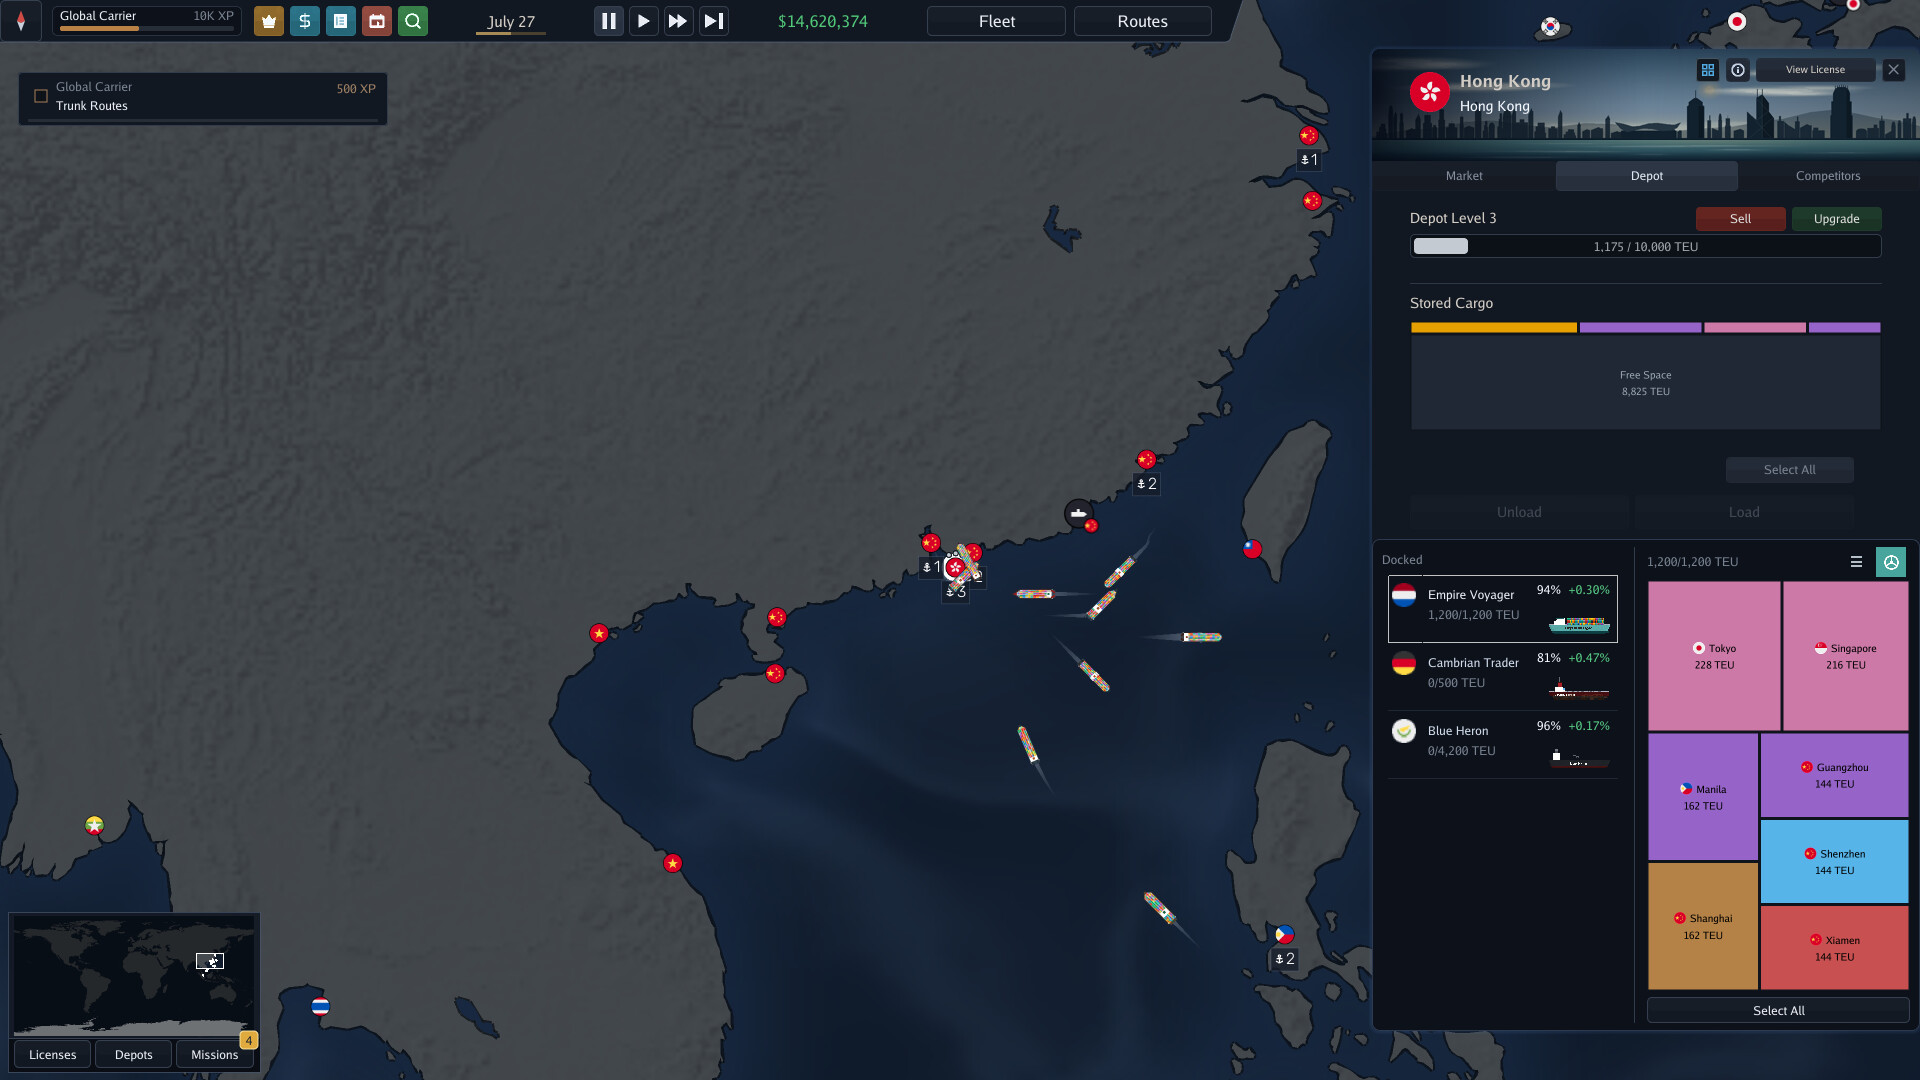This screenshot has height=1080, width=1920.
Task: Close the Hong Kong port panel
Action: click(1893, 70)
